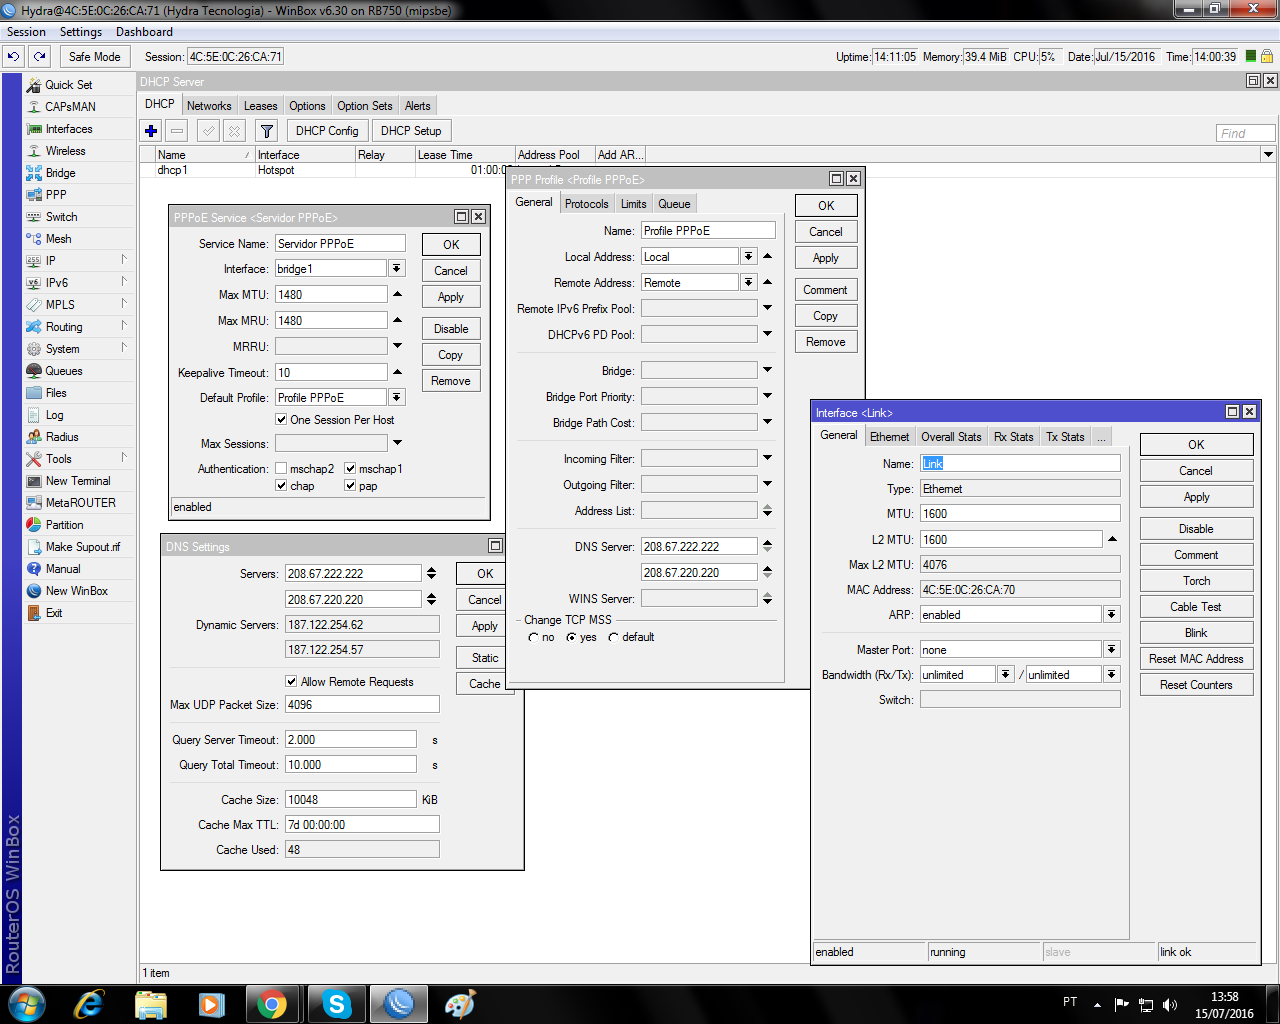Open Wireless from the sidebar
This screenshot has height=1024, width=1280.
[x=65, y=151]
